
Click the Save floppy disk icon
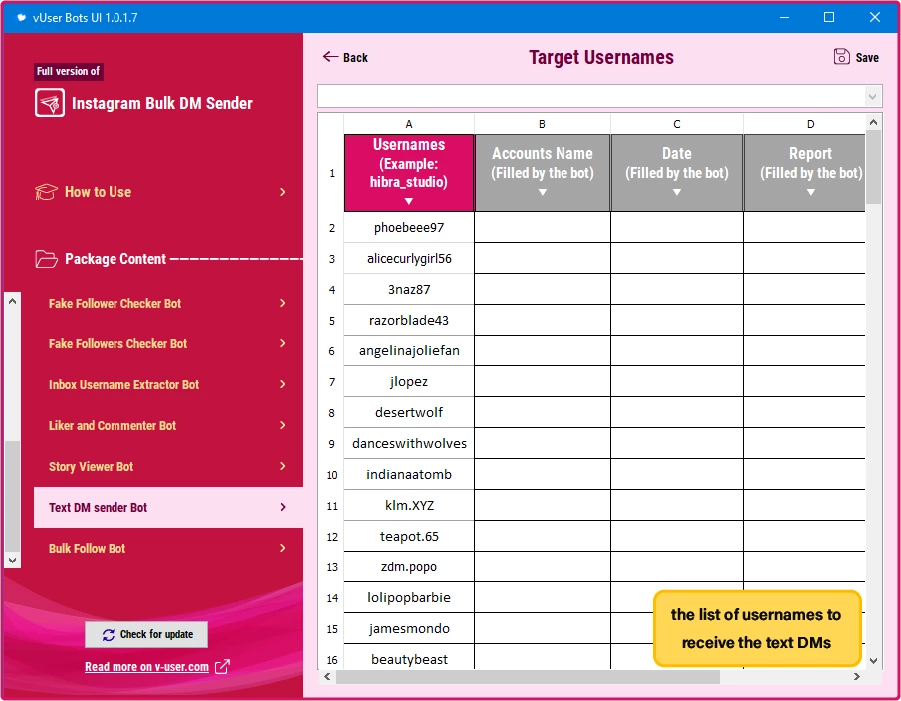841,56
